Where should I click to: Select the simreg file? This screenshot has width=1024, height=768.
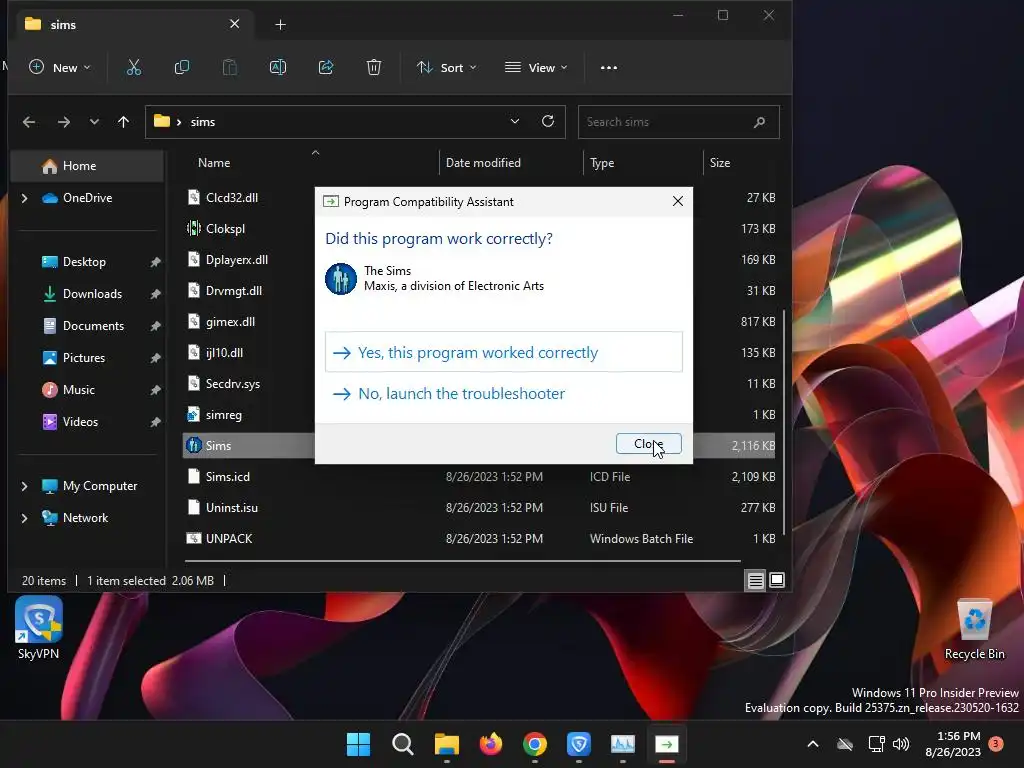[x=223, y=415]
